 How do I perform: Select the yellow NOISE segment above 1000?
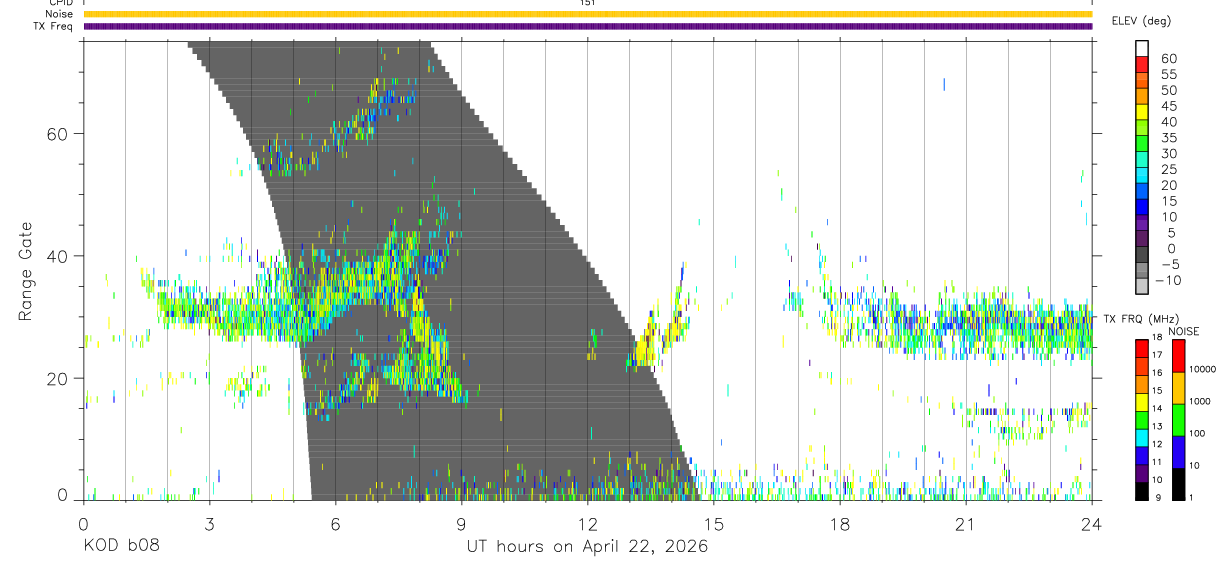pos(1179,388)
